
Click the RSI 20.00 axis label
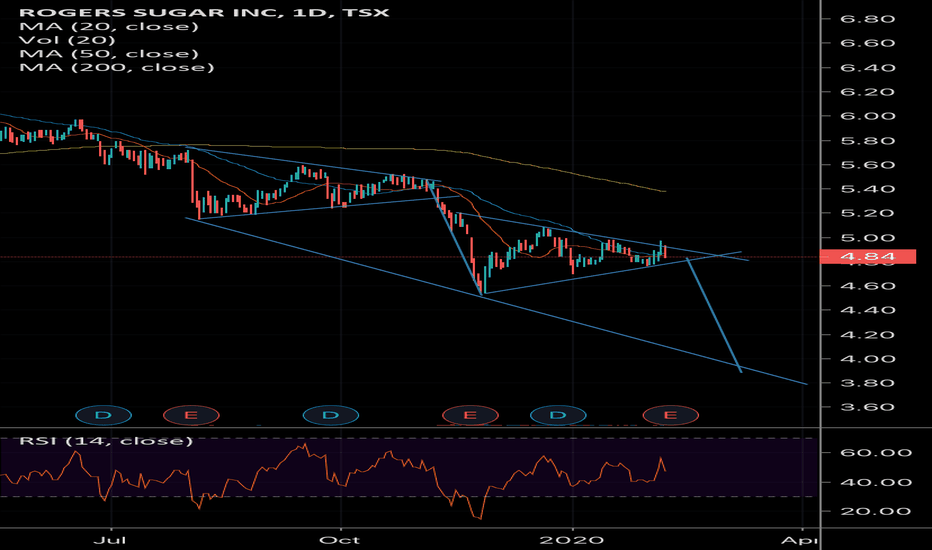tap(876, 511)
